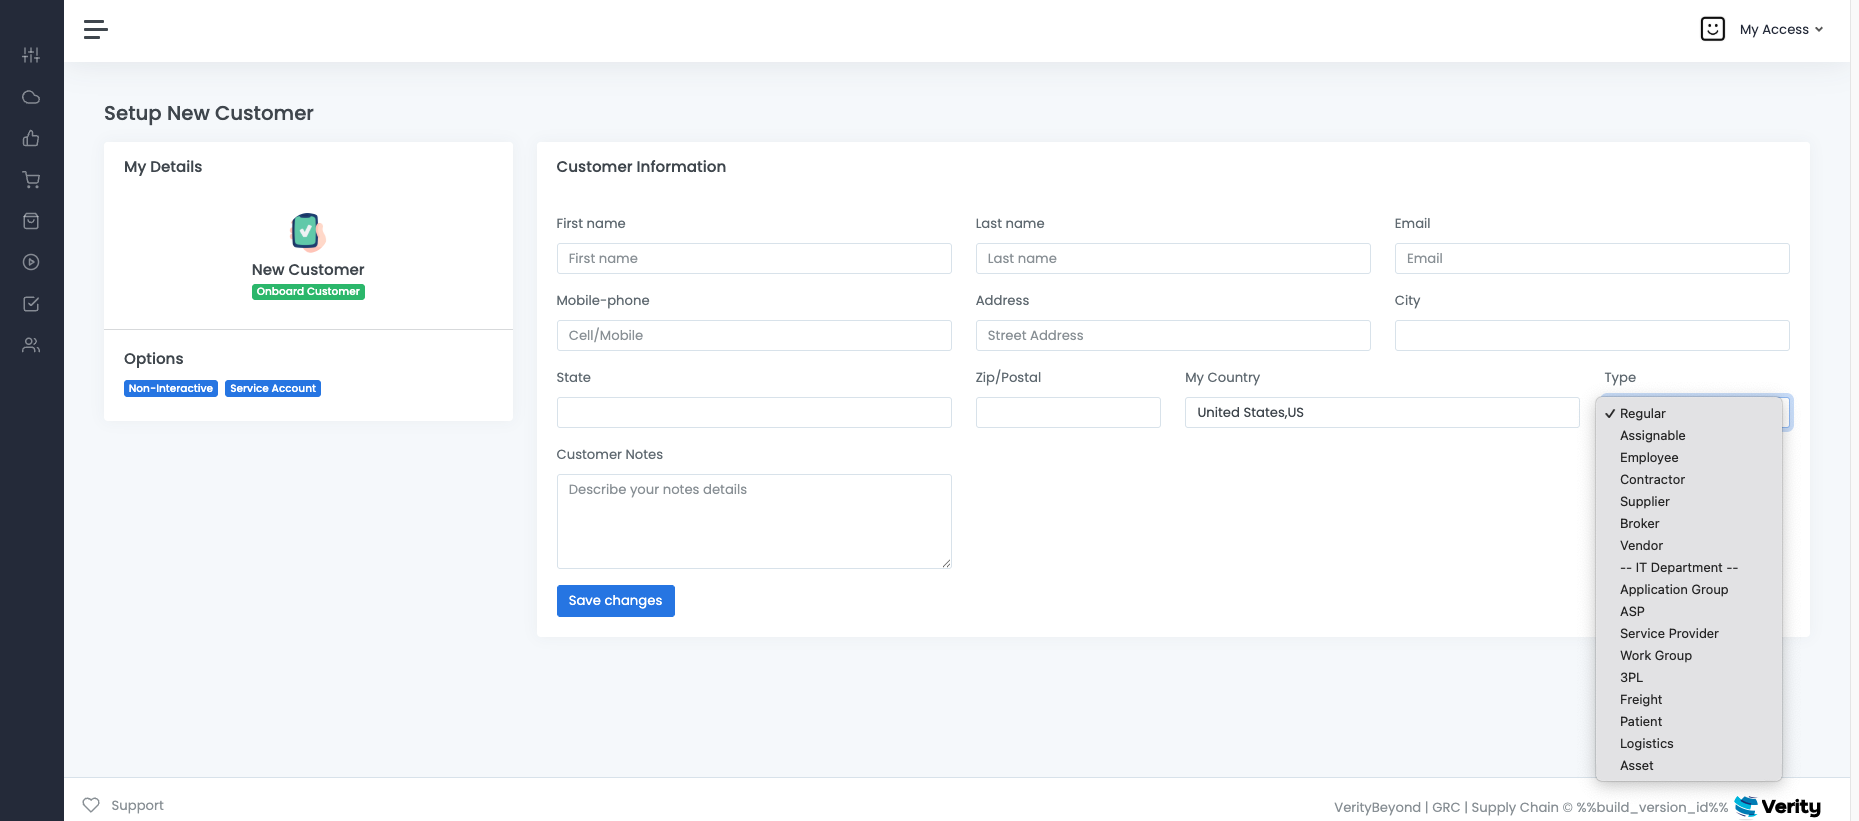Toggle the Service Account option badge
The width and height of the screenshot is (1859, 821).
coord(273,388)
